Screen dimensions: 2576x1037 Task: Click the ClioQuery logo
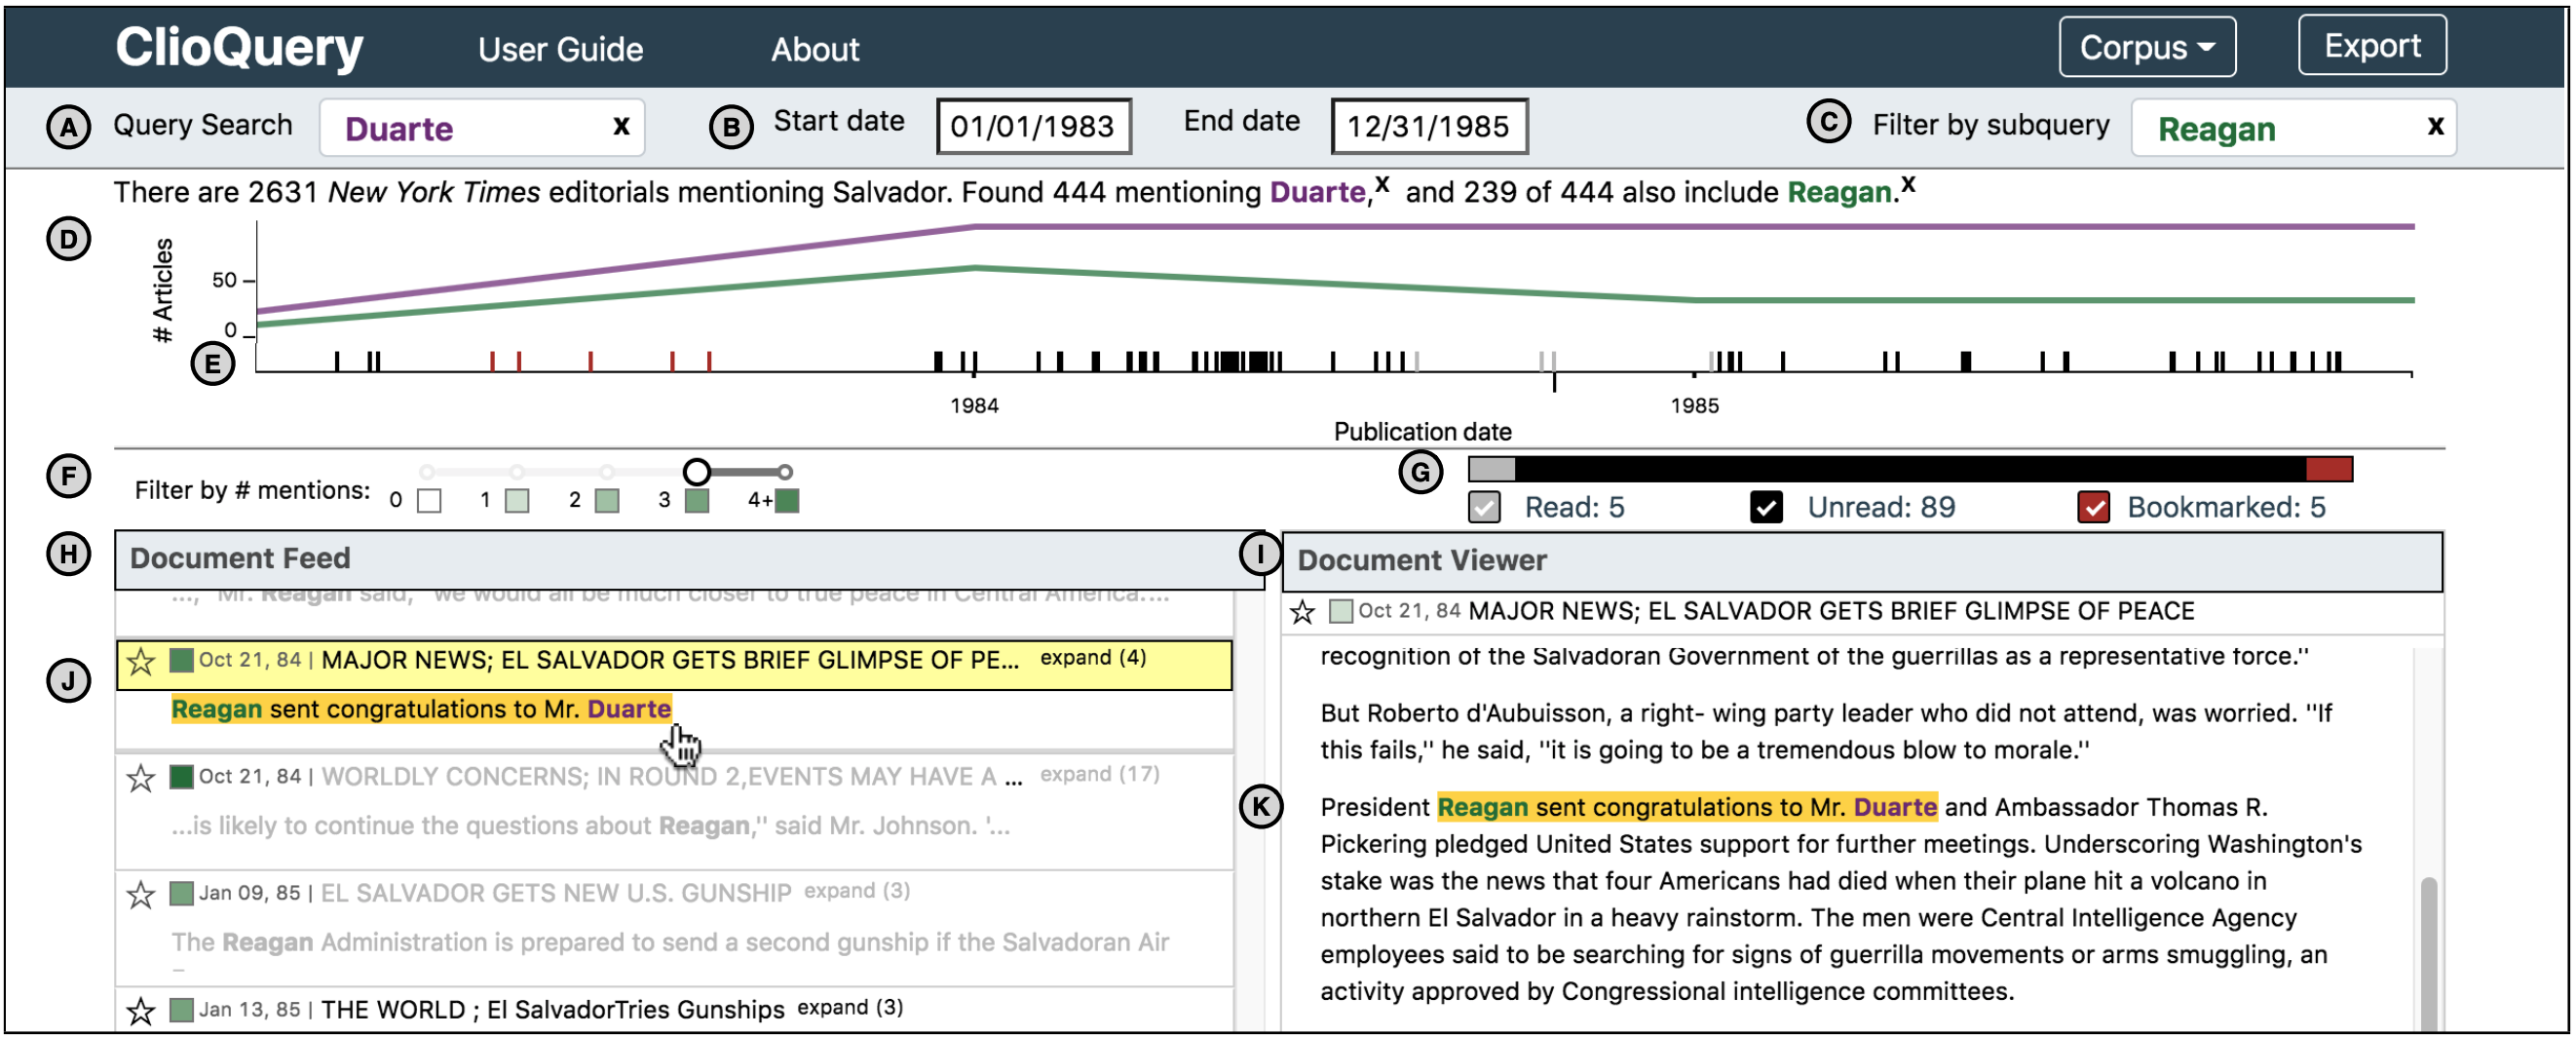pos(239,47)
